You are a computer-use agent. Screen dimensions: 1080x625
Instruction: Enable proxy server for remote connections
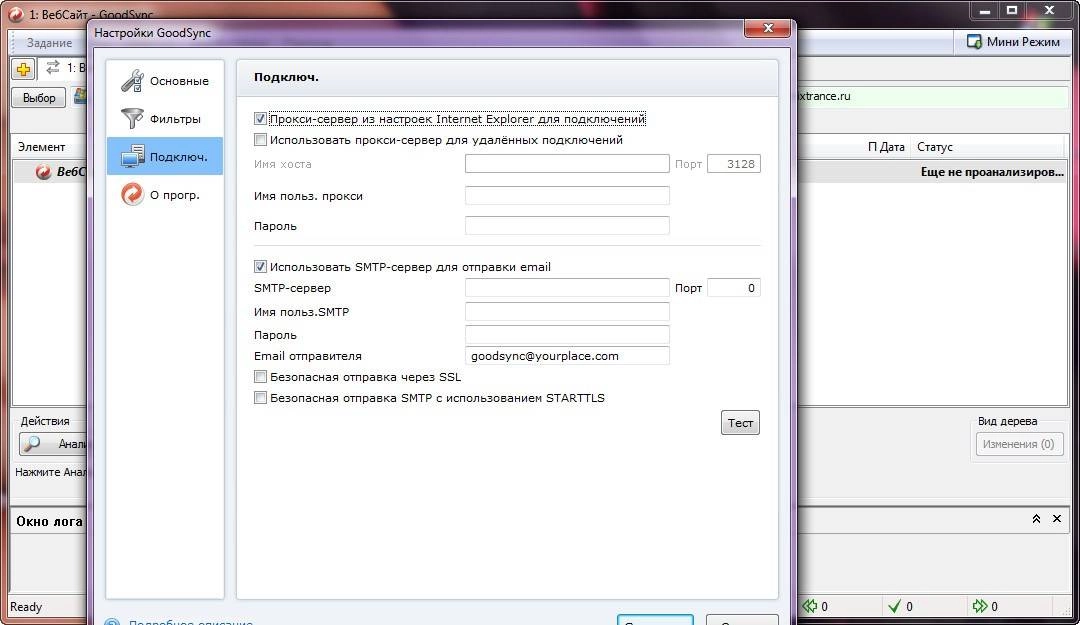[x=260, y=140]
